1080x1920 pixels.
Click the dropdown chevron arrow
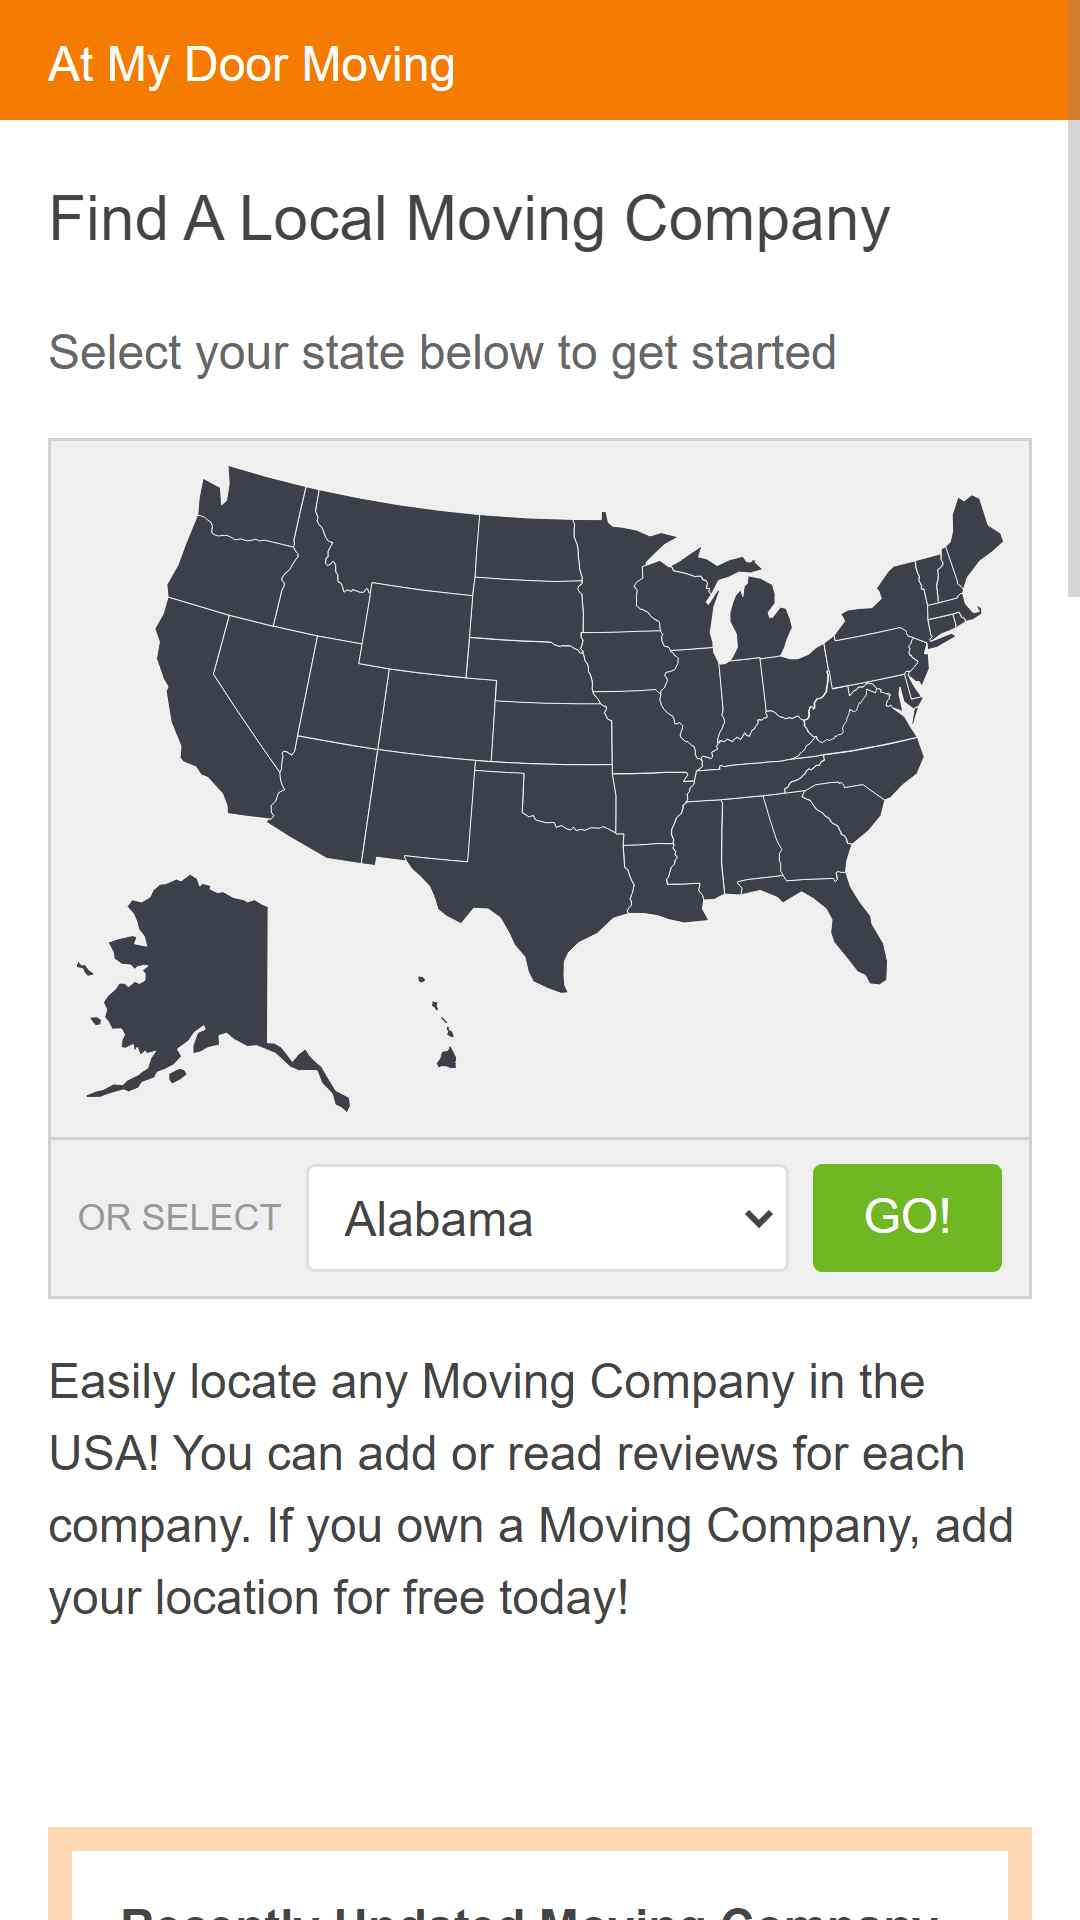click(x=759, y=1218)
